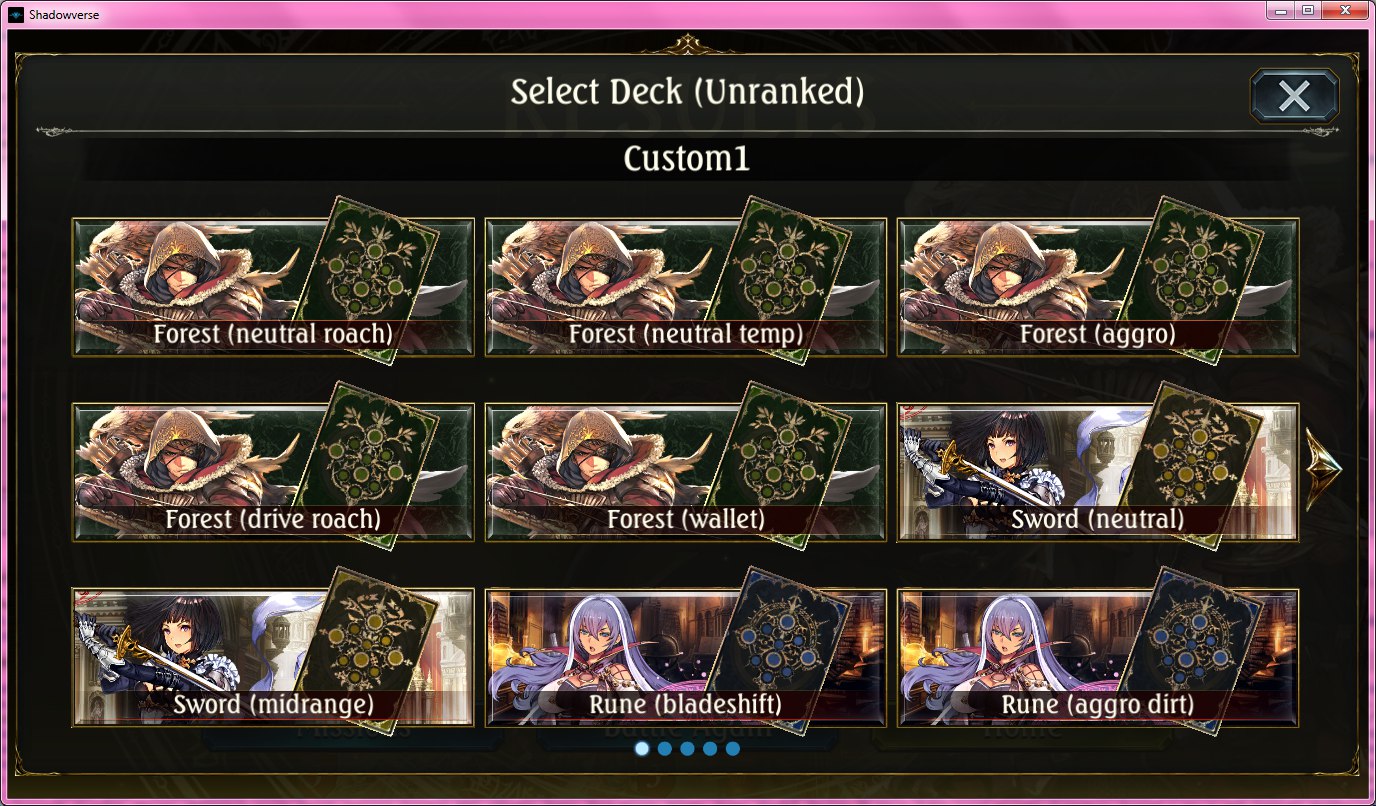
Task: Select the Forest (drive roach) deck
Action: pos(273,472)
